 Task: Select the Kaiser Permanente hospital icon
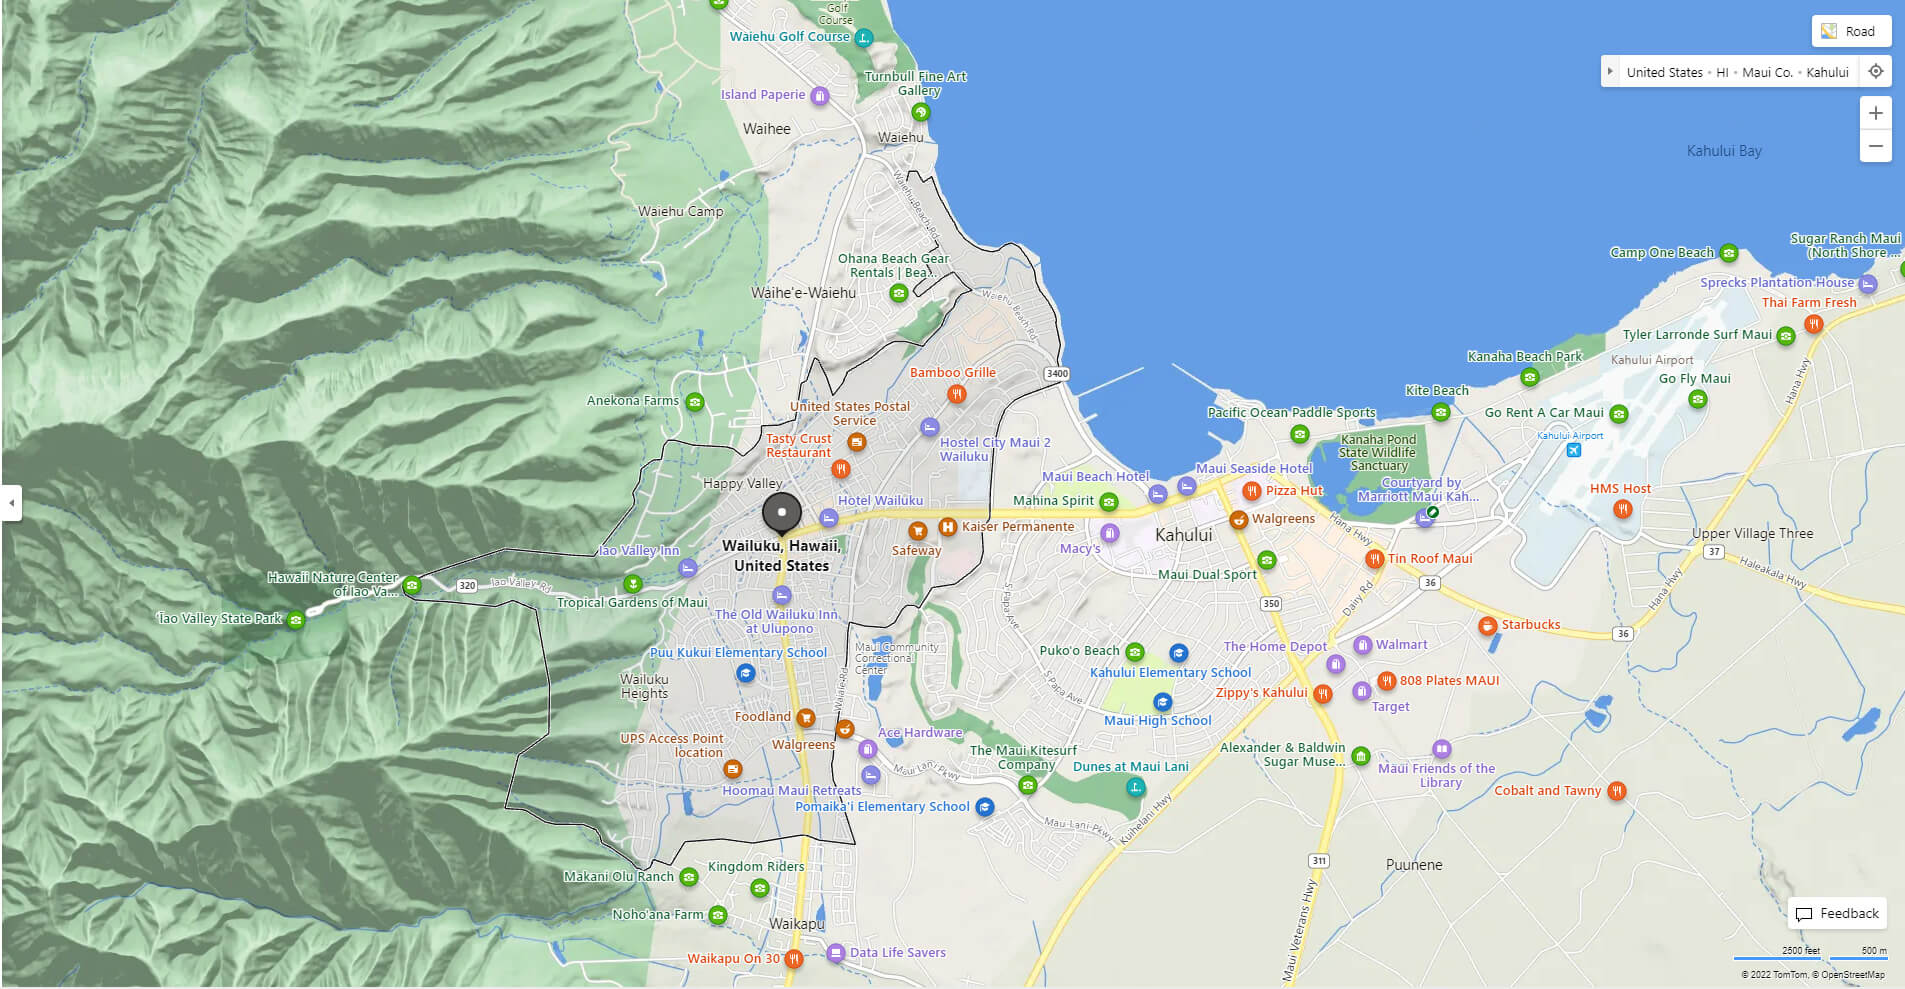coord(946,527)
